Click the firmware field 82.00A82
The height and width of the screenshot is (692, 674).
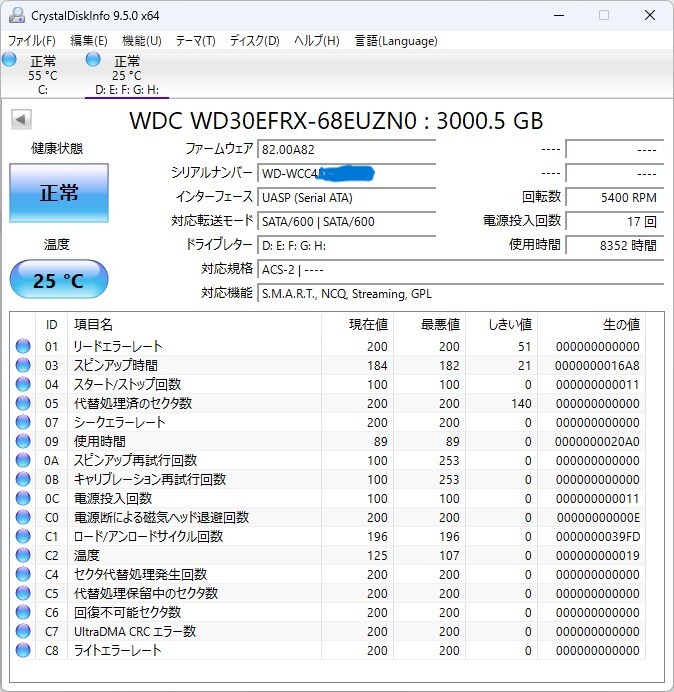(346, 149)
